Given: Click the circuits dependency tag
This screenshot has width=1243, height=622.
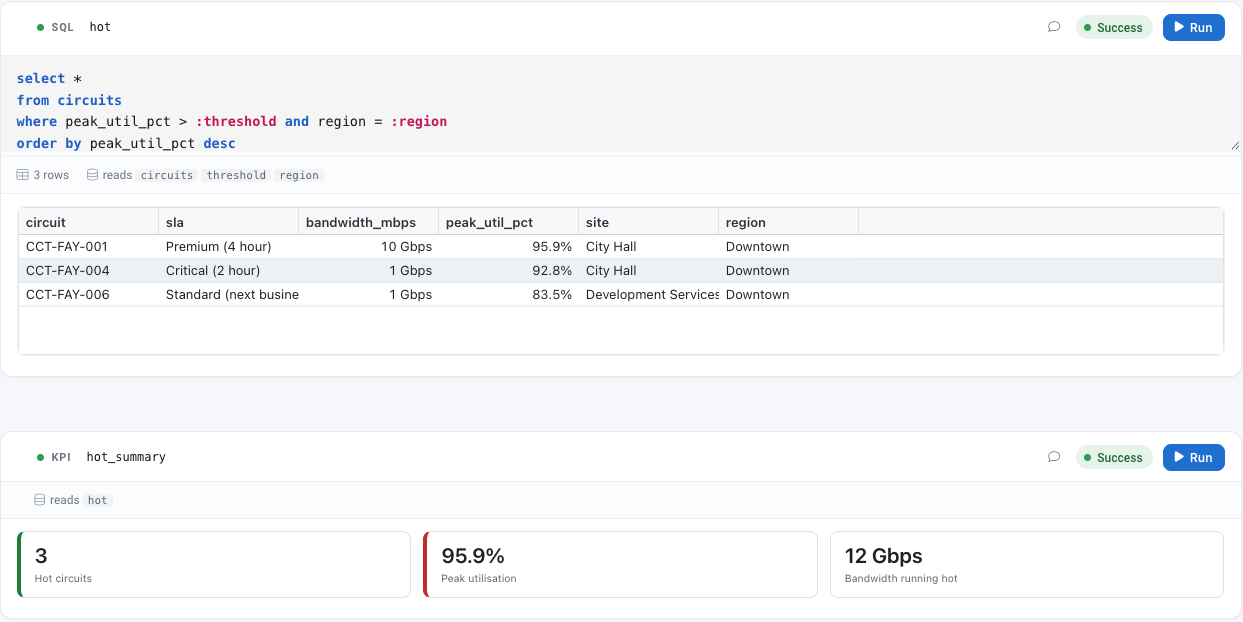Looking at the screenshot, I should [x=166, y=175].
